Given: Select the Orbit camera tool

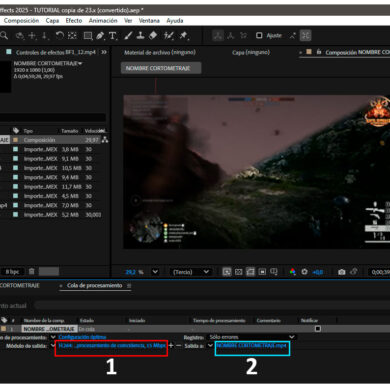Looking at the screenshot, I should click(20, 36).
